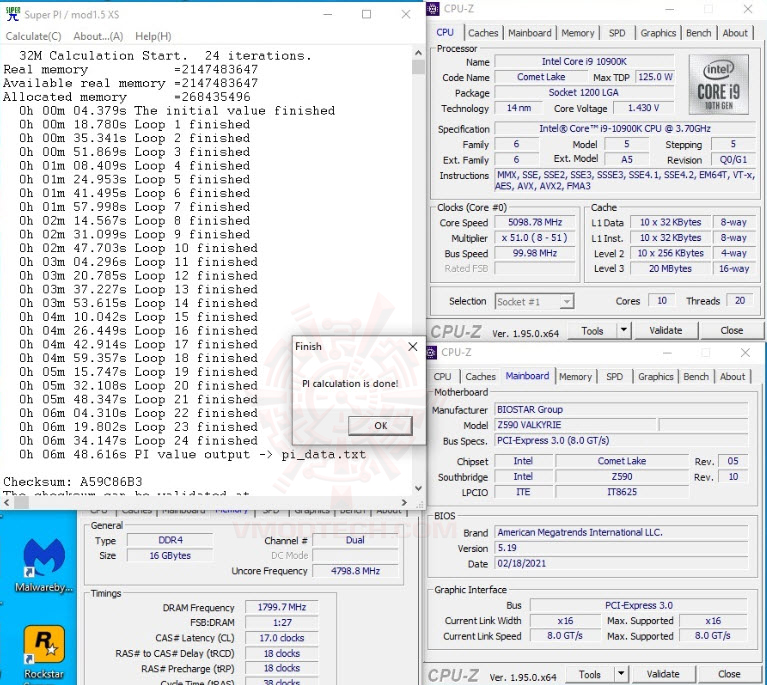Image resolution: width=767 pixels, height=685 pixels.
Task: Select Graphics tab in Mainboard CPU-Z window
Action: (655, 377)
